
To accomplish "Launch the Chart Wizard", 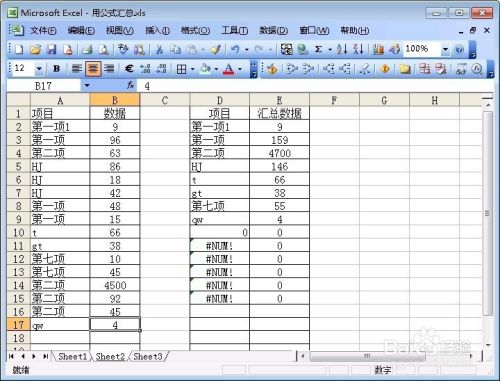I will click(x=378, y=50).
